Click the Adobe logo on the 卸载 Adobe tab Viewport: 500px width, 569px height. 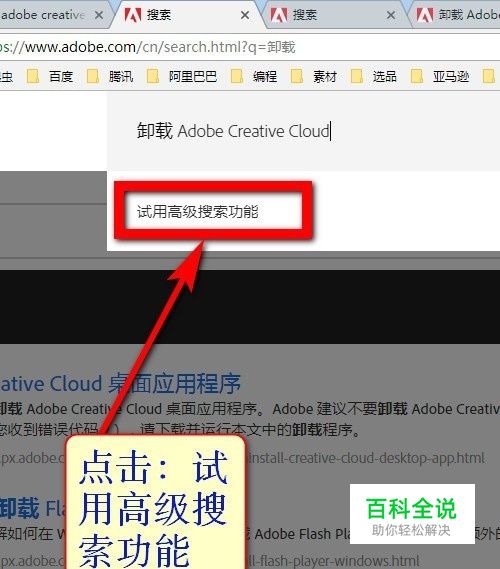coord(425,15)
